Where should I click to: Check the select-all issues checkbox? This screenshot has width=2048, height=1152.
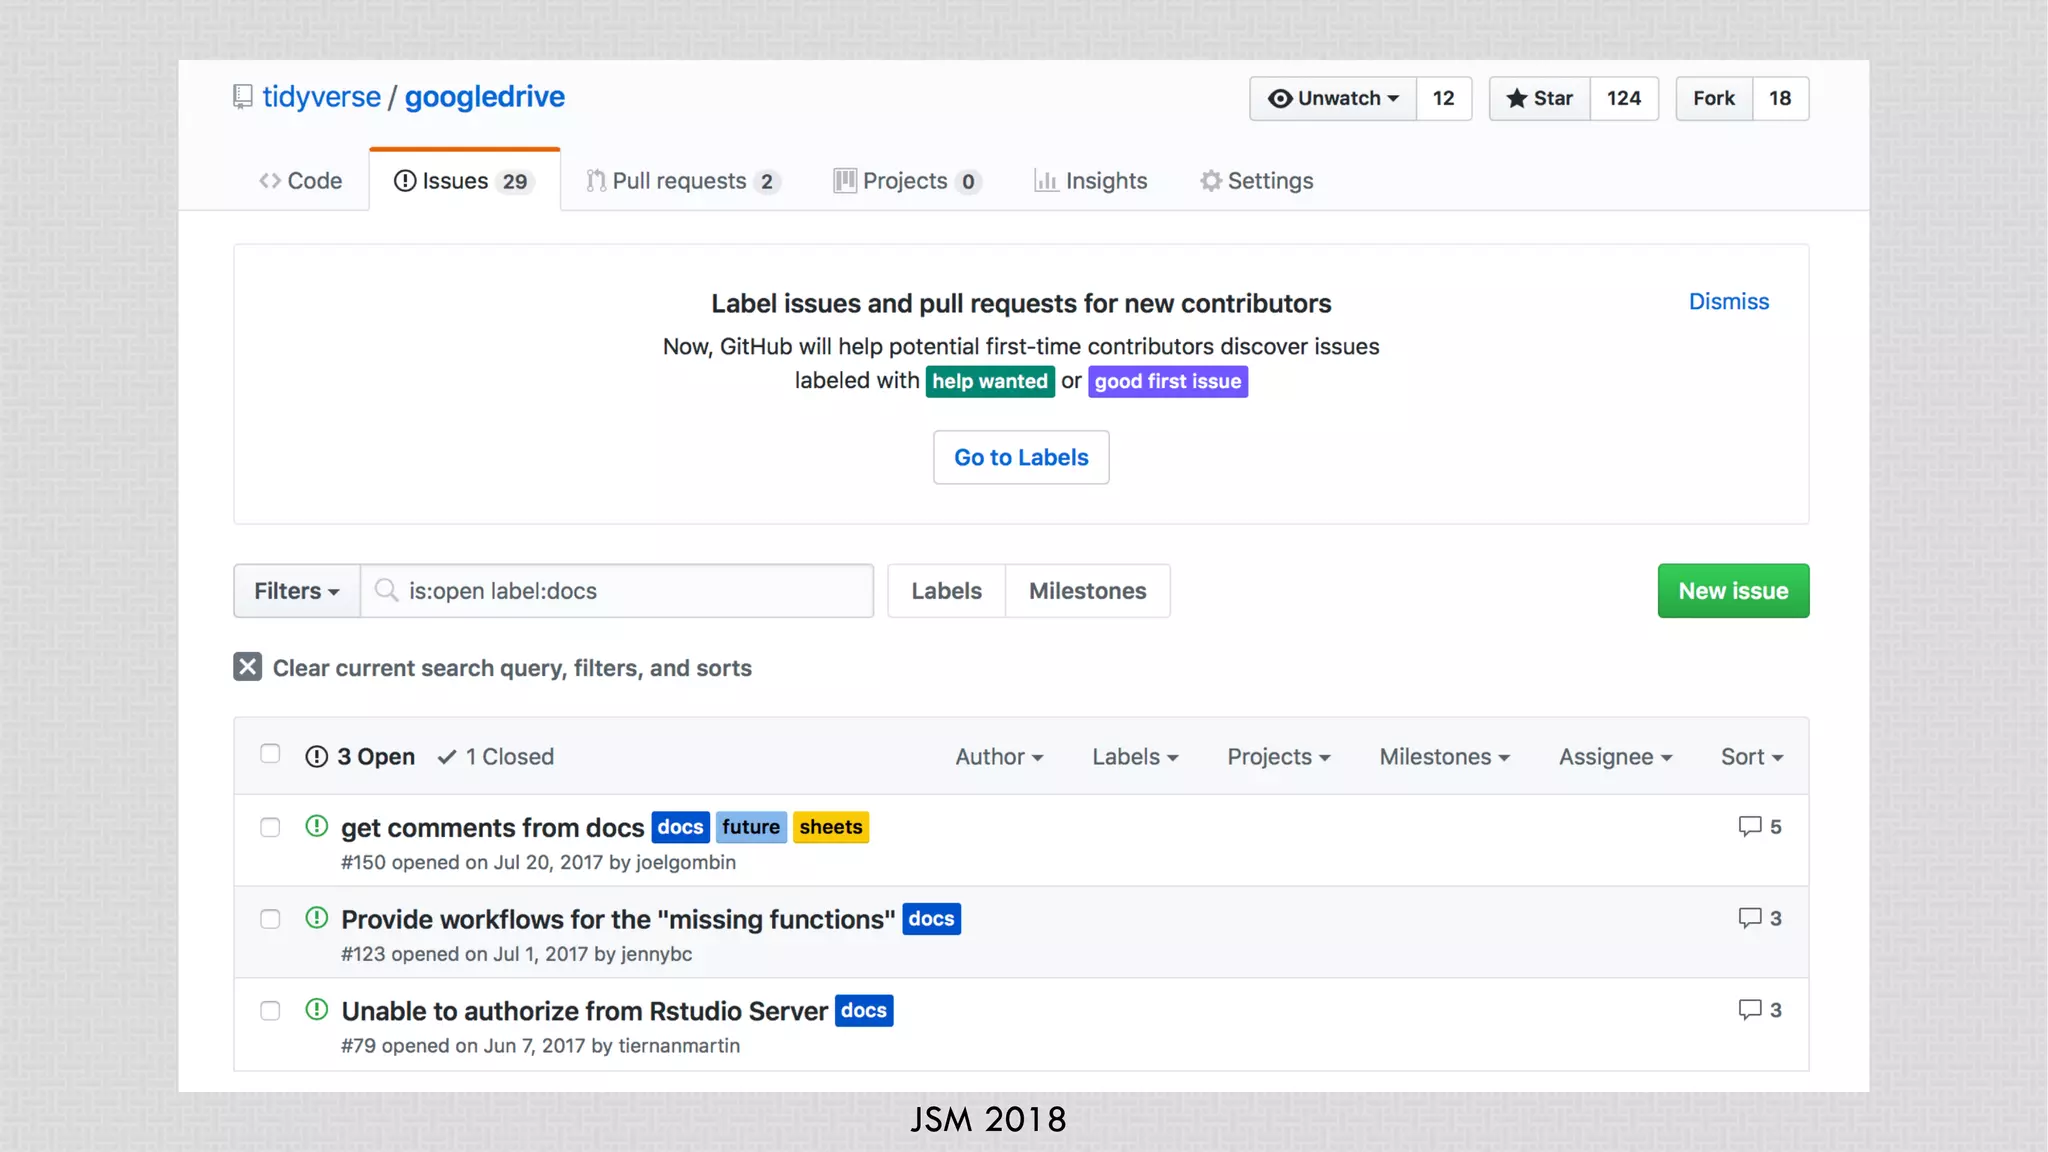270,754
